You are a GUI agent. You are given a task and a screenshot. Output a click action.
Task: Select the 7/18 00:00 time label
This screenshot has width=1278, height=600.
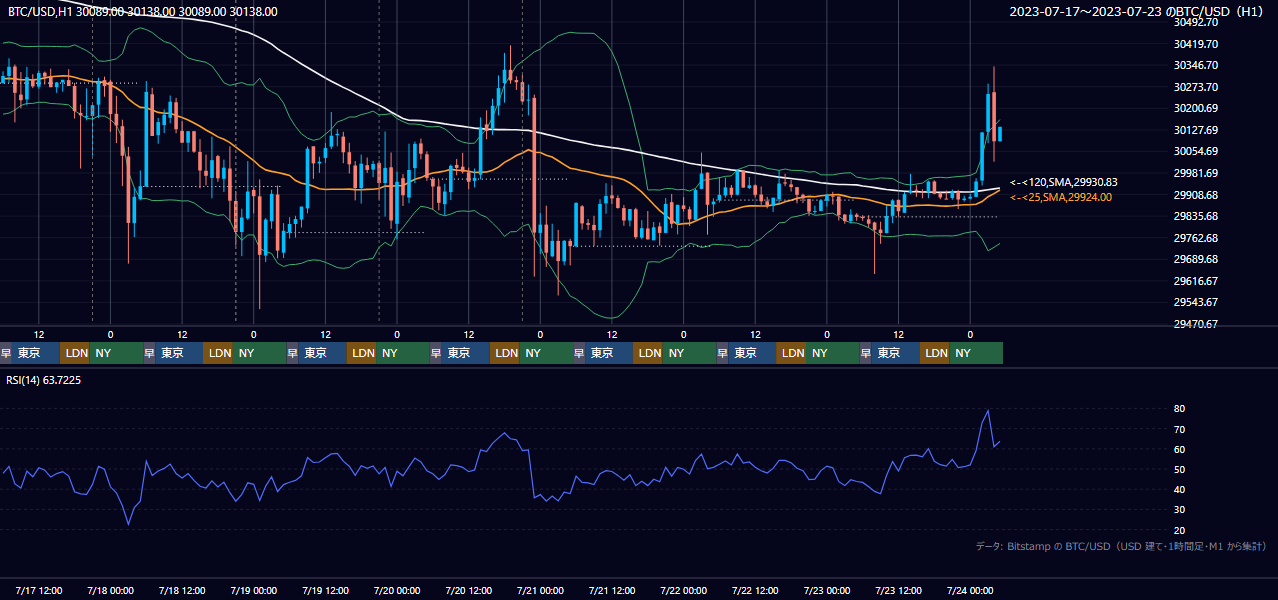(110, 590)
